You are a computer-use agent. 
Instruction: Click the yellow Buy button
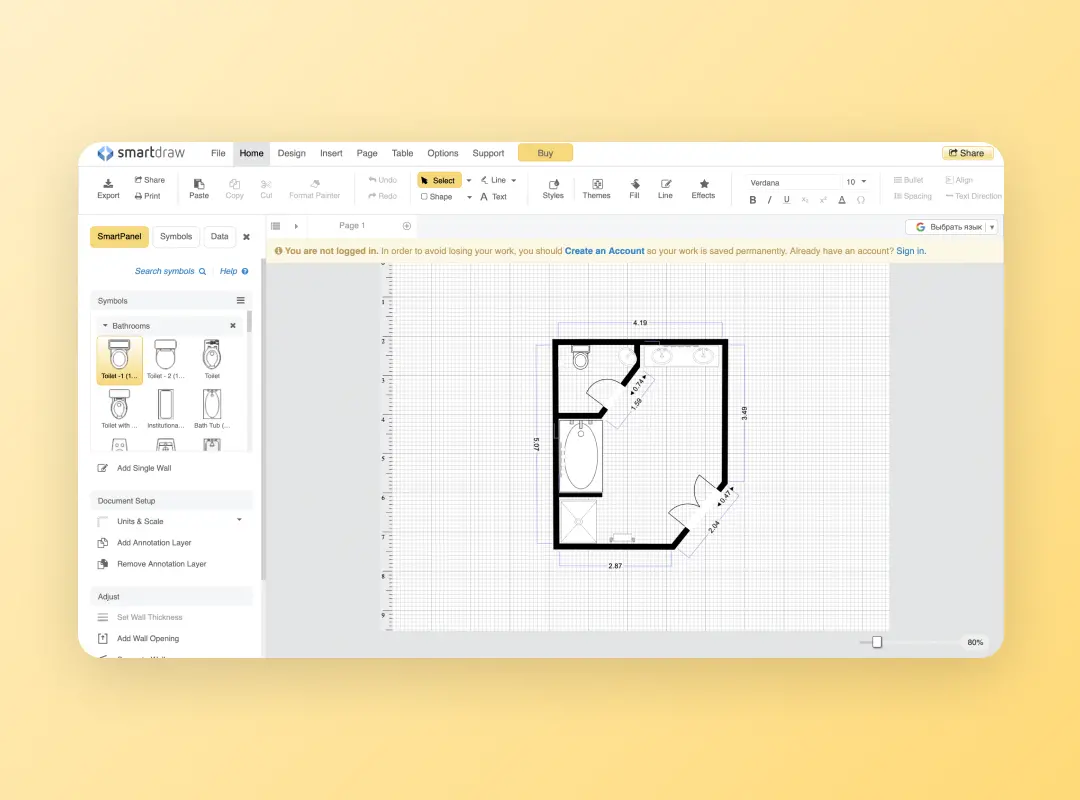coord(545,153)
